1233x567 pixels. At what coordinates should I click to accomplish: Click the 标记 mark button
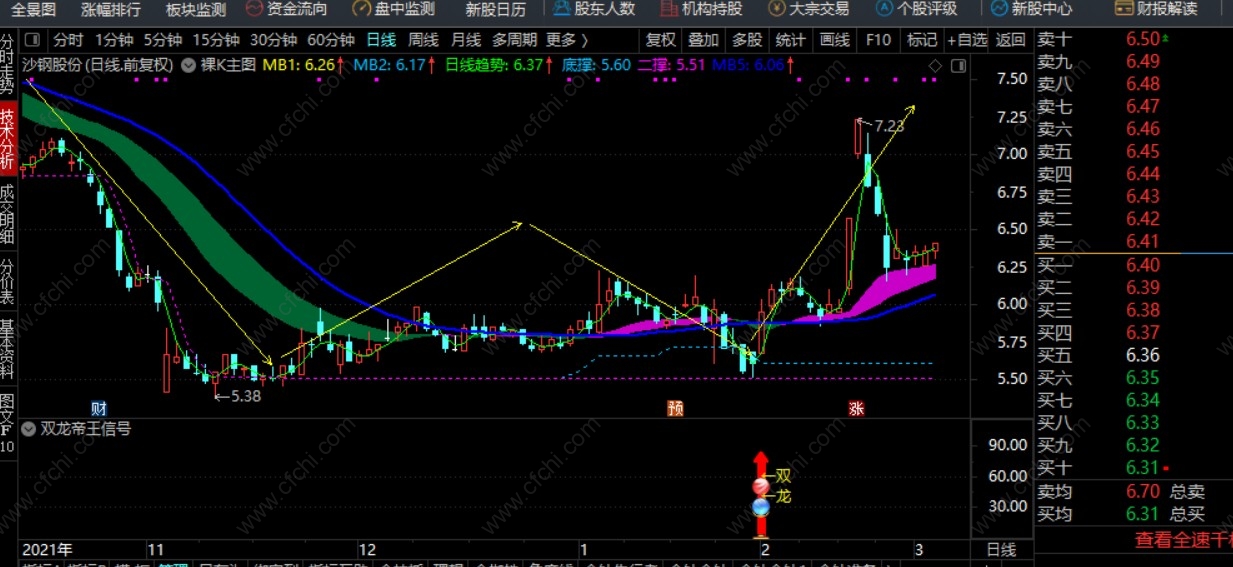(921, 41)
